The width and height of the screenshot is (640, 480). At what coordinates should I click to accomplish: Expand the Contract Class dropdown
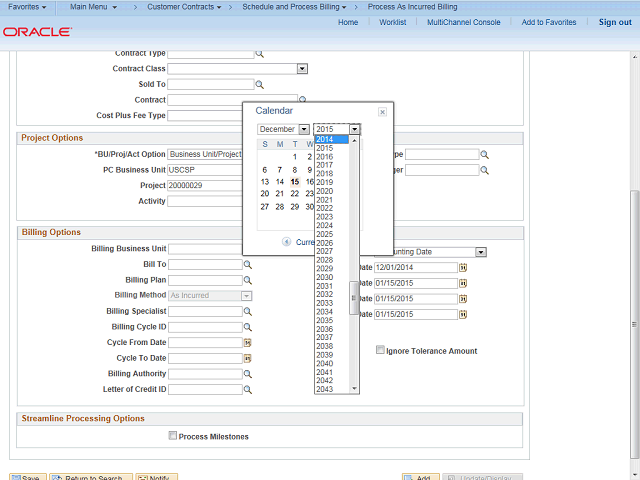click(302, 69)
